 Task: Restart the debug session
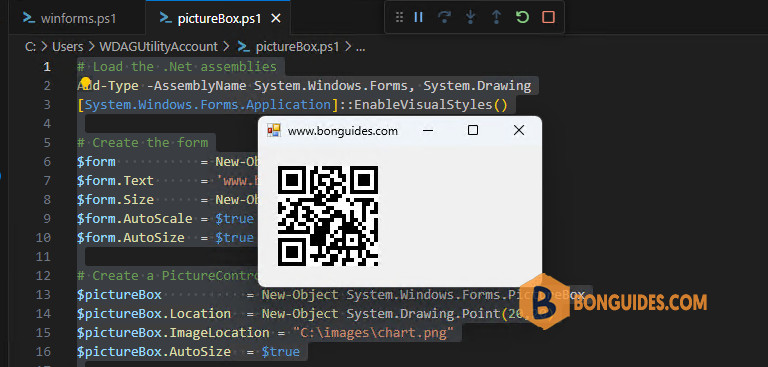point(523,18)
